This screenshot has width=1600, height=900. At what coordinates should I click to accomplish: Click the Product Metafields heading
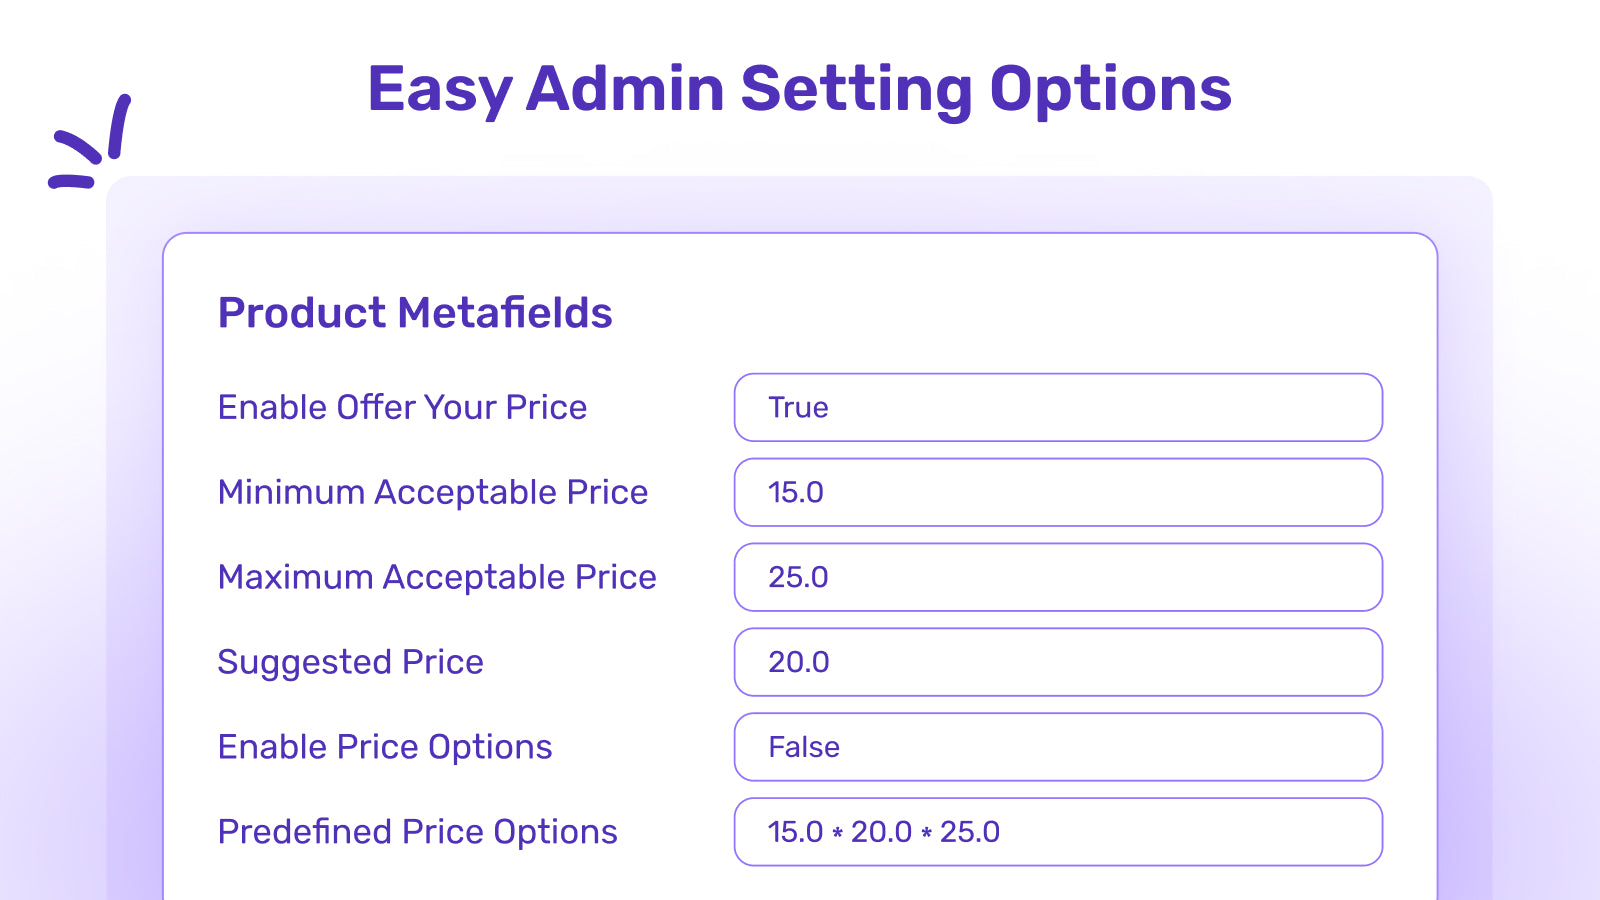coord(415,313)
